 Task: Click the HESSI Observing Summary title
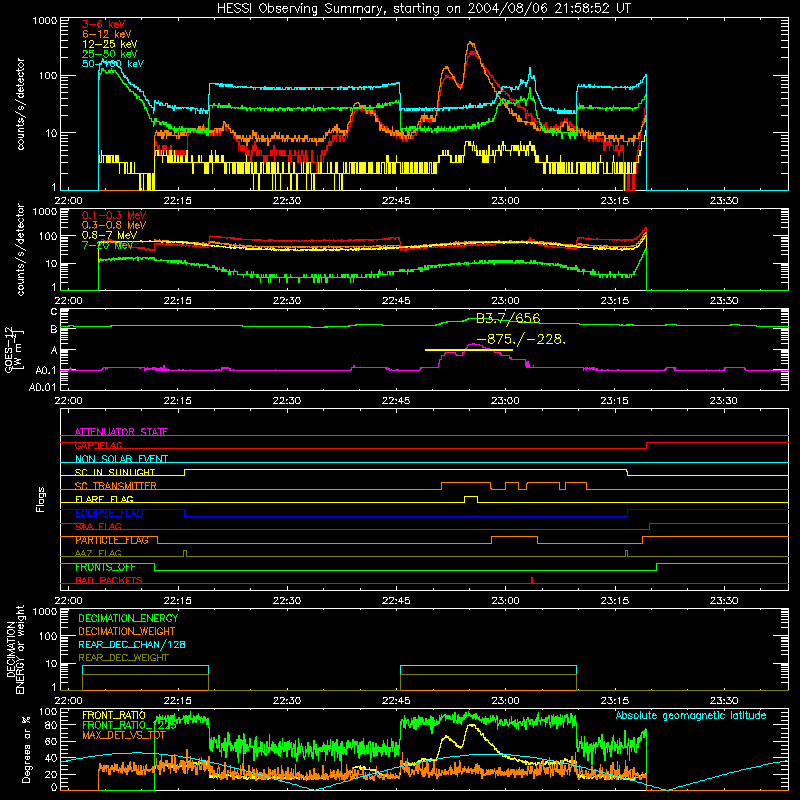(x=423, y=8)
